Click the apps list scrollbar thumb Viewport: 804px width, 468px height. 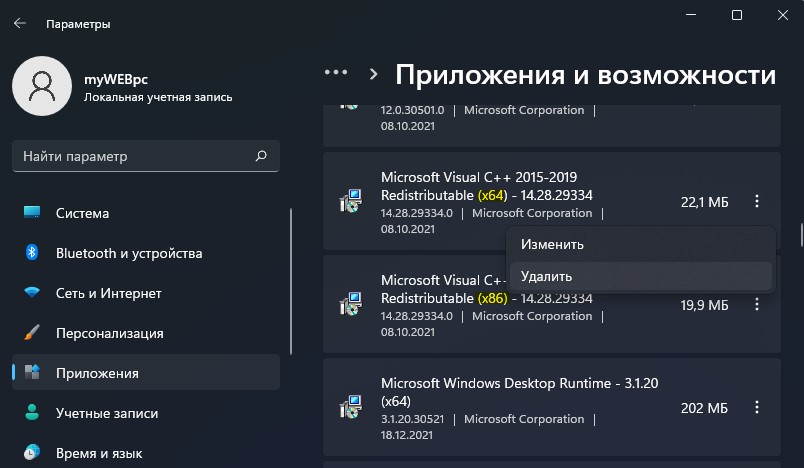point(801,235)
